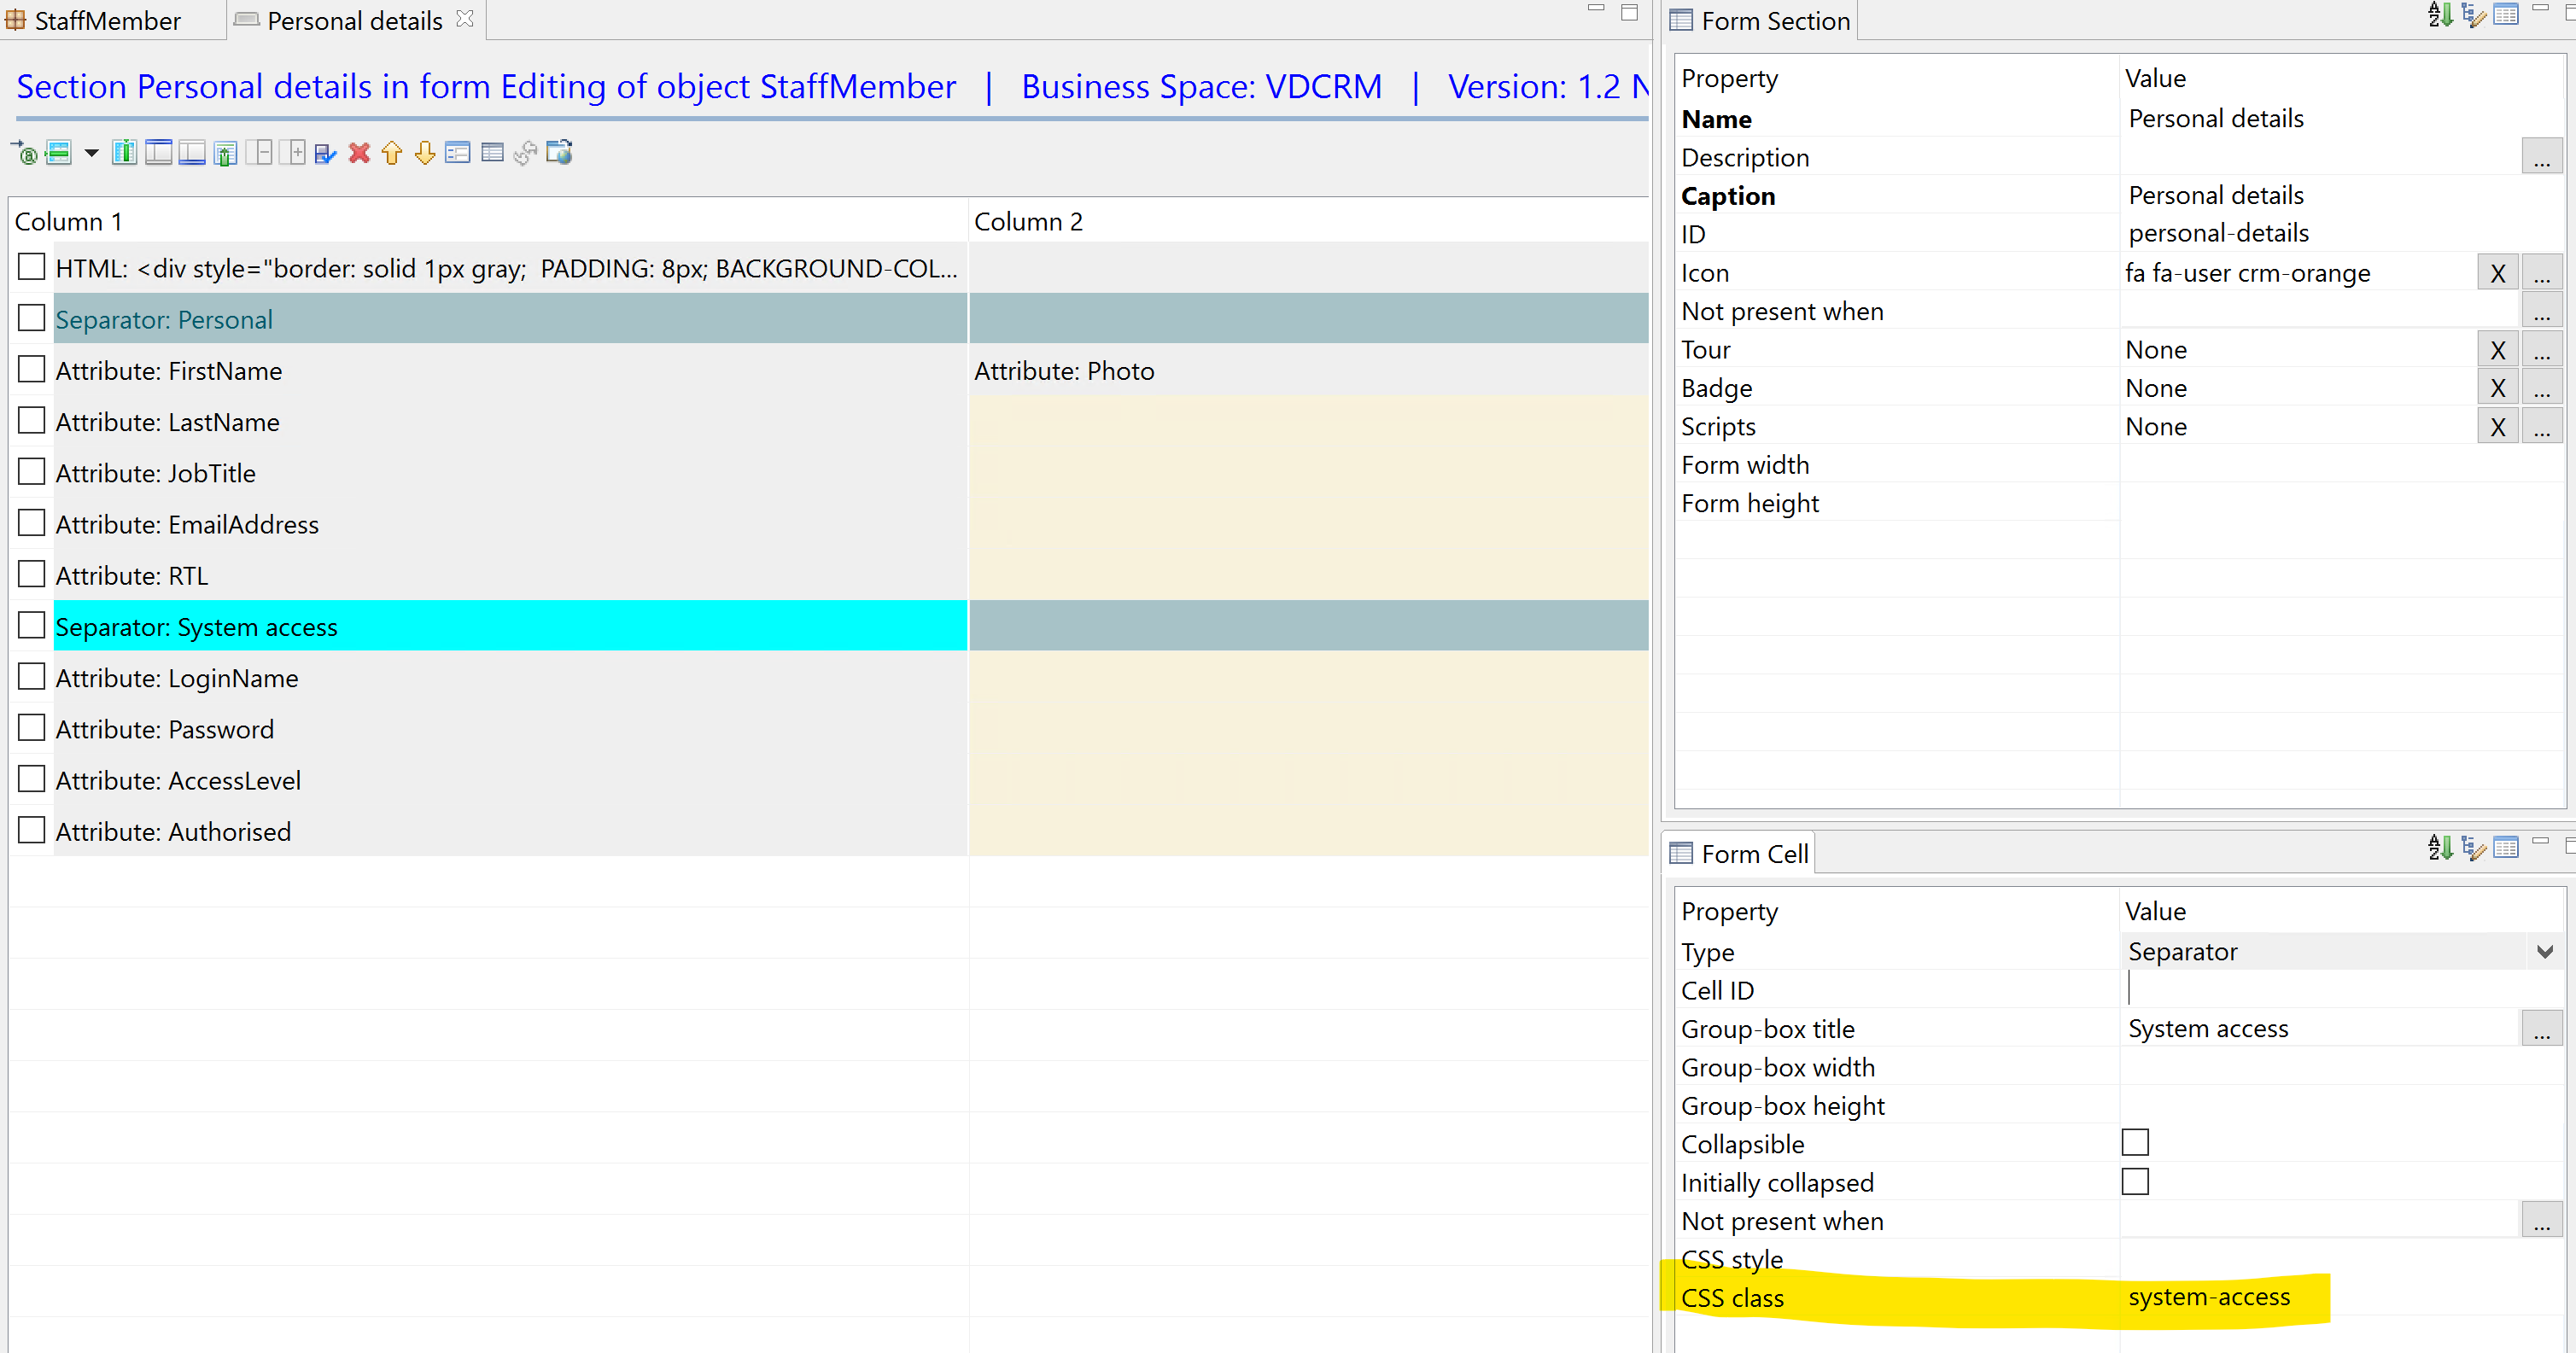Open the Type dropdown showing Separator
Screen dimensions: 2576x1353
click(x=2545, y=951)
